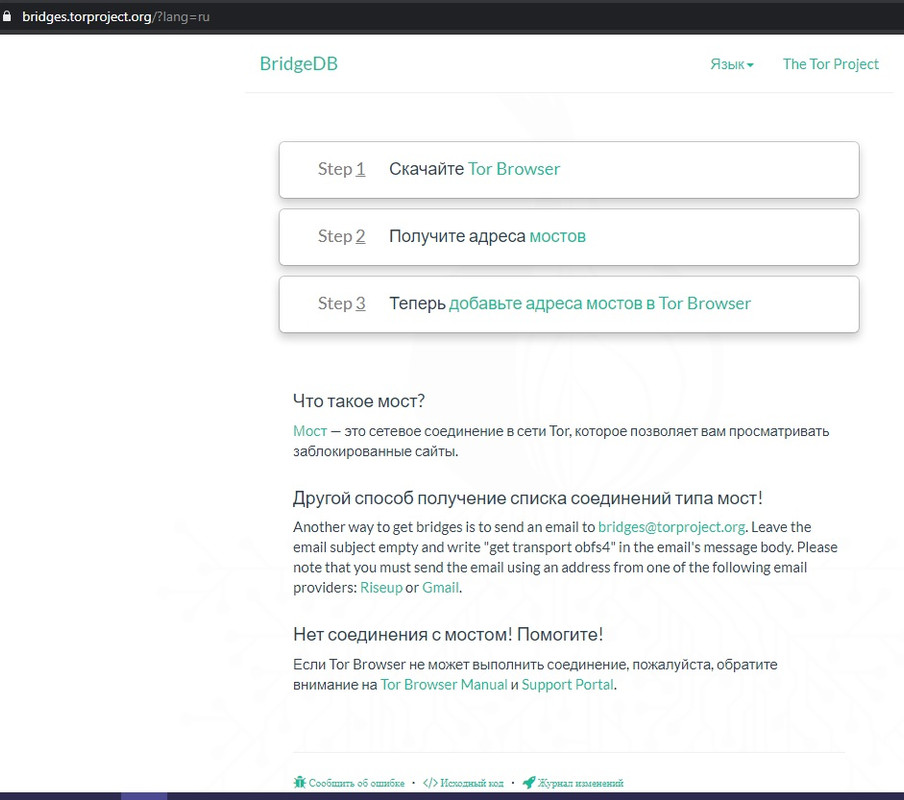Screen dimensions: 904x800
Task: Click the bridges@torproject.org email link
Action: [672, 527]
